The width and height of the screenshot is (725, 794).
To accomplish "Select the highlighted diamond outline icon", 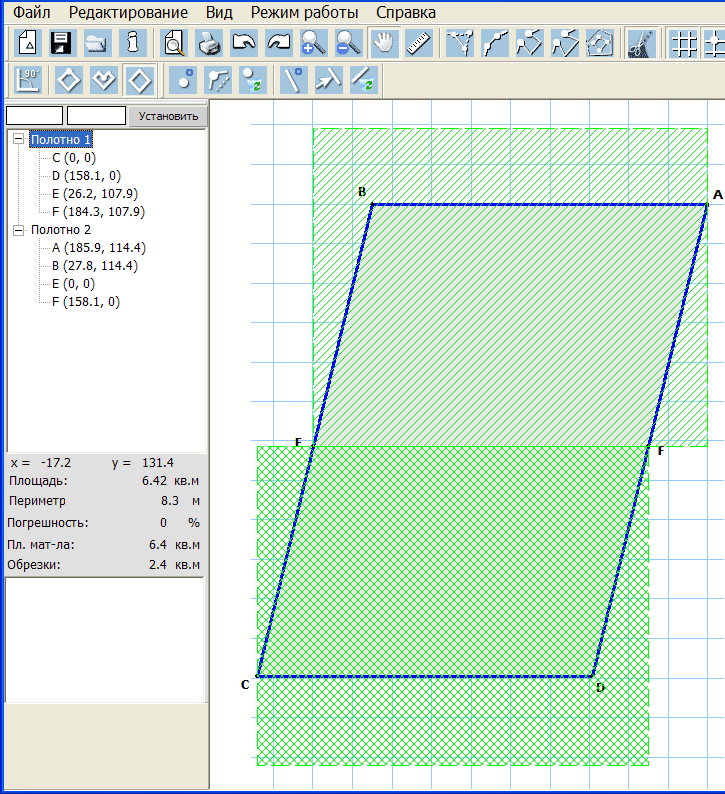I will (x=139, y=80).
